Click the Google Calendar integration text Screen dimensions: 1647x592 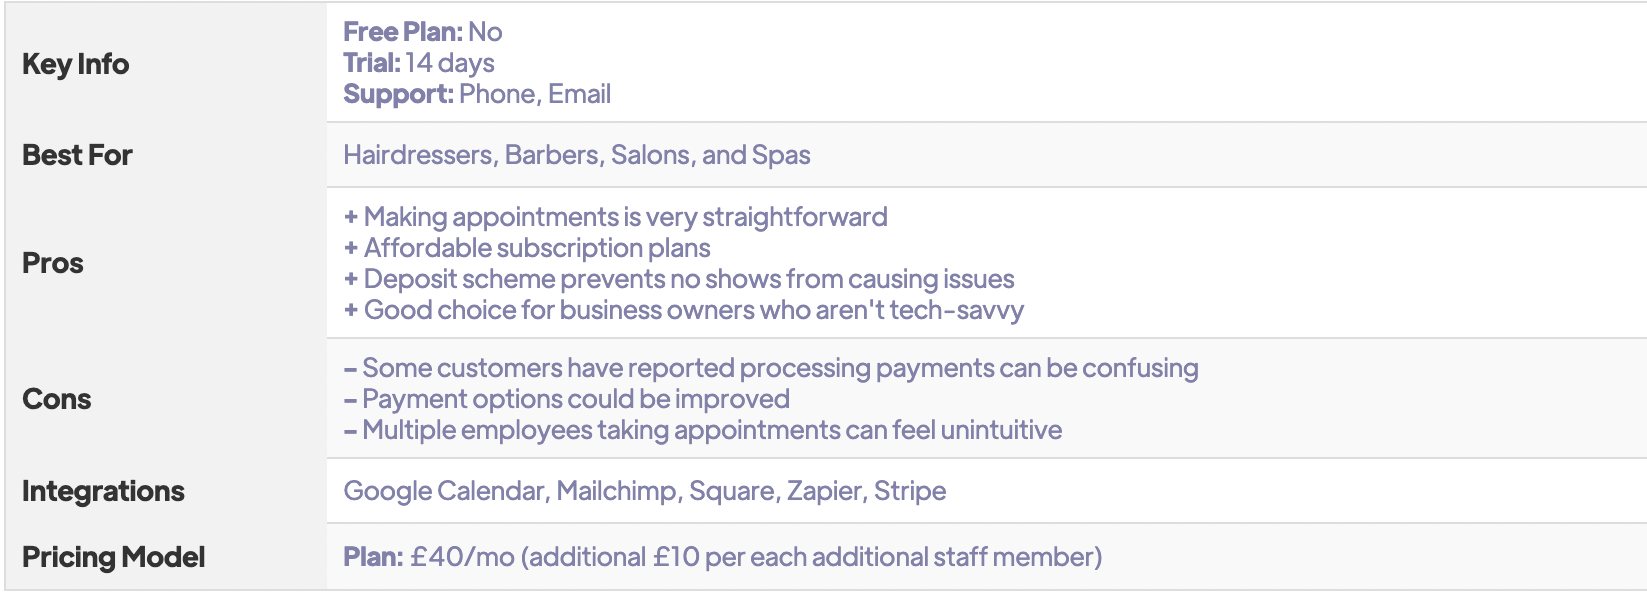click(444, 491)
